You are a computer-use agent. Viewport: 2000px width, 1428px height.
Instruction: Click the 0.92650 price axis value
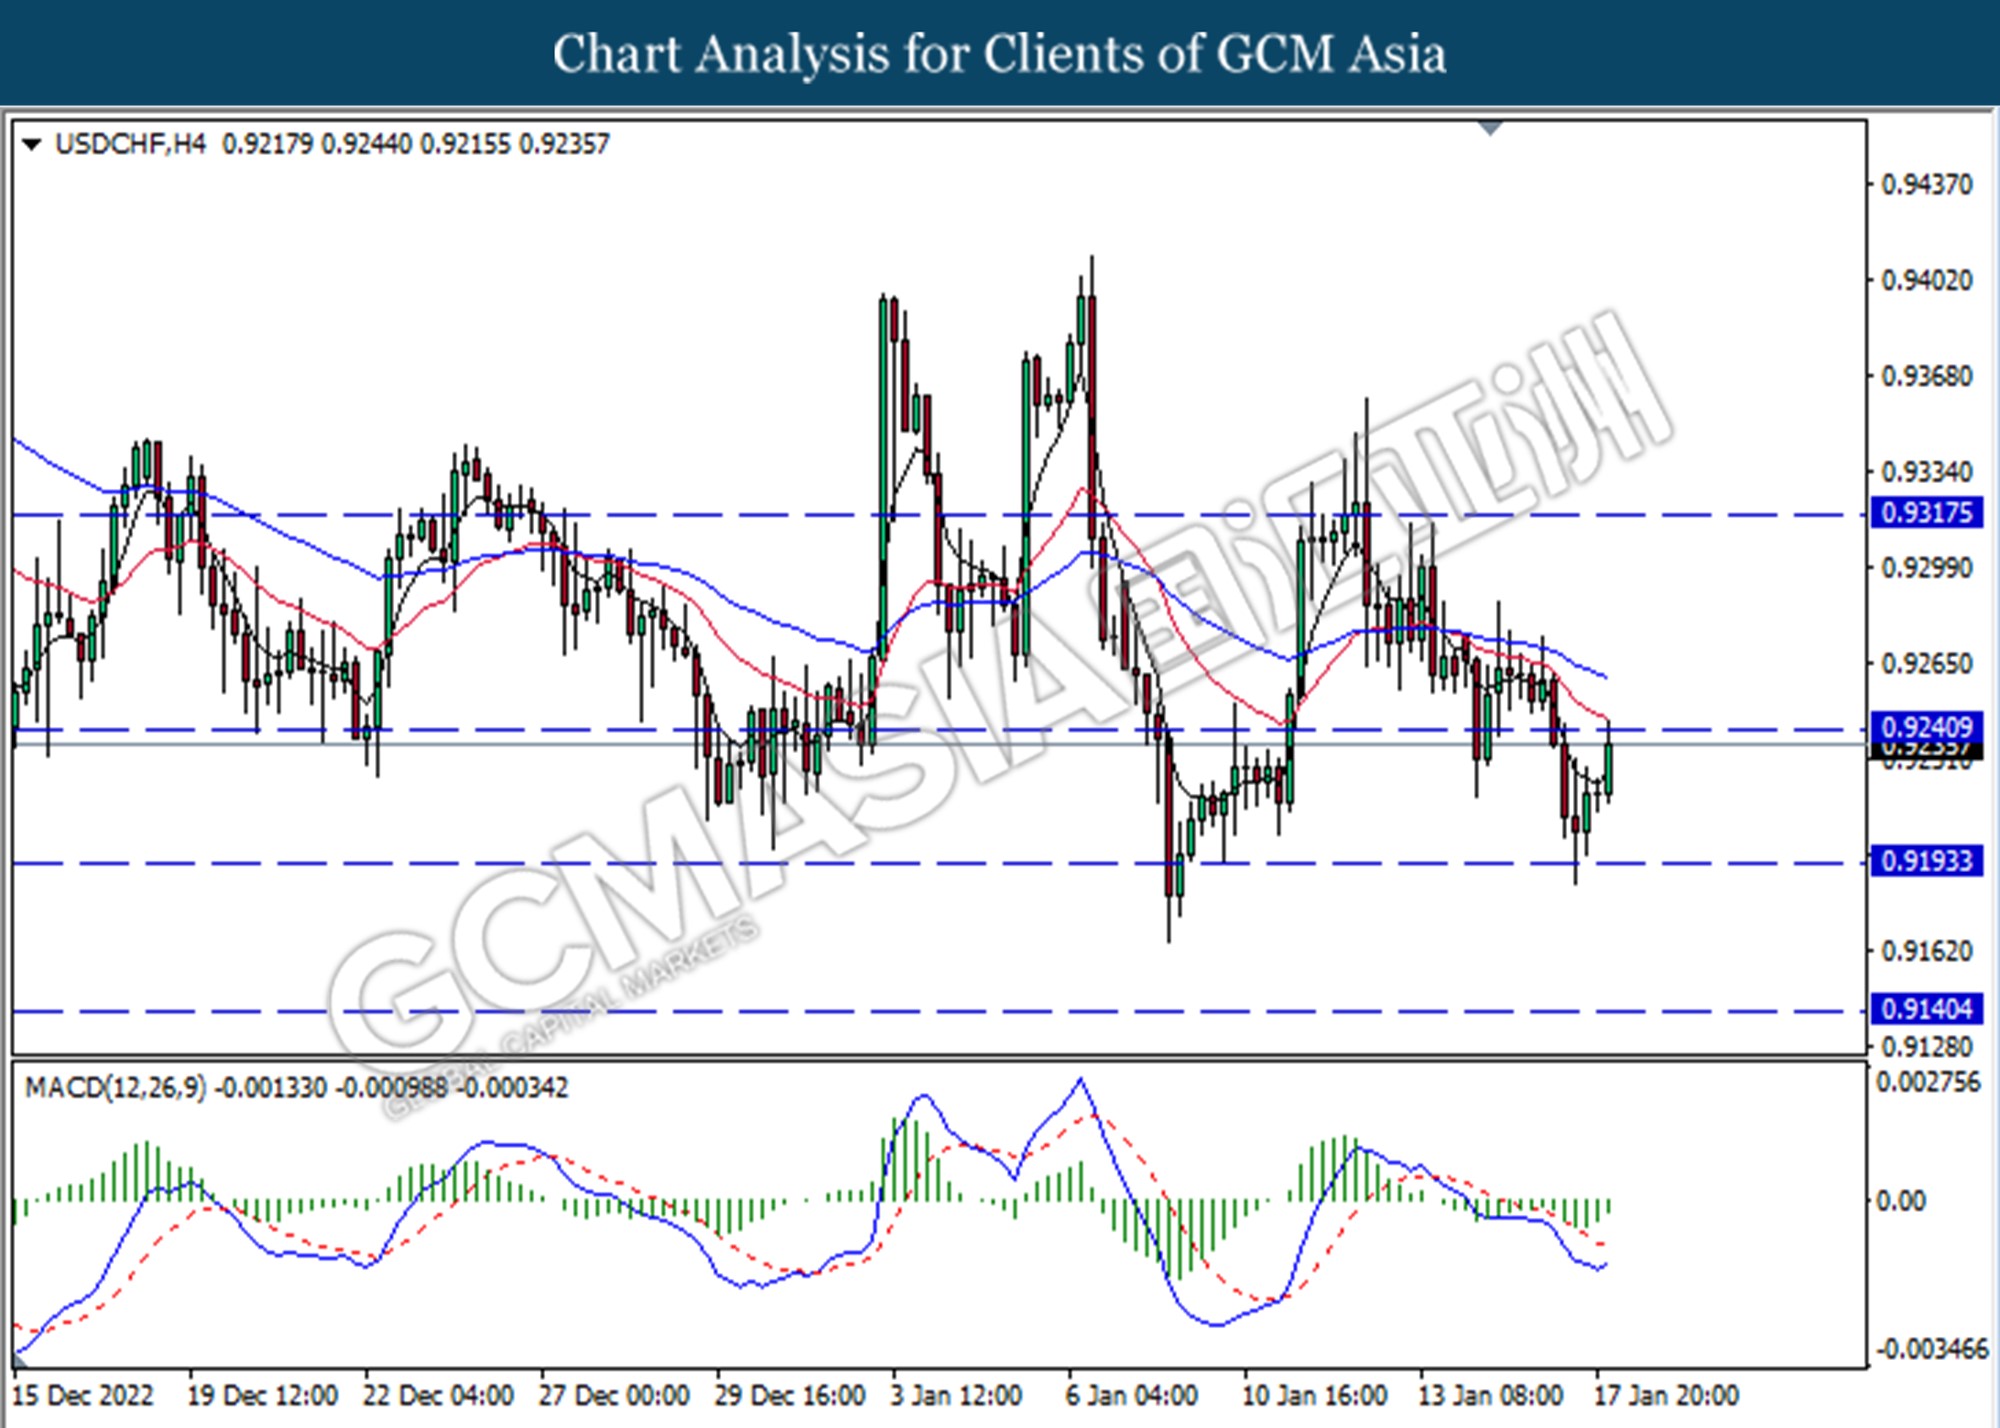(x=1927, y=663)
